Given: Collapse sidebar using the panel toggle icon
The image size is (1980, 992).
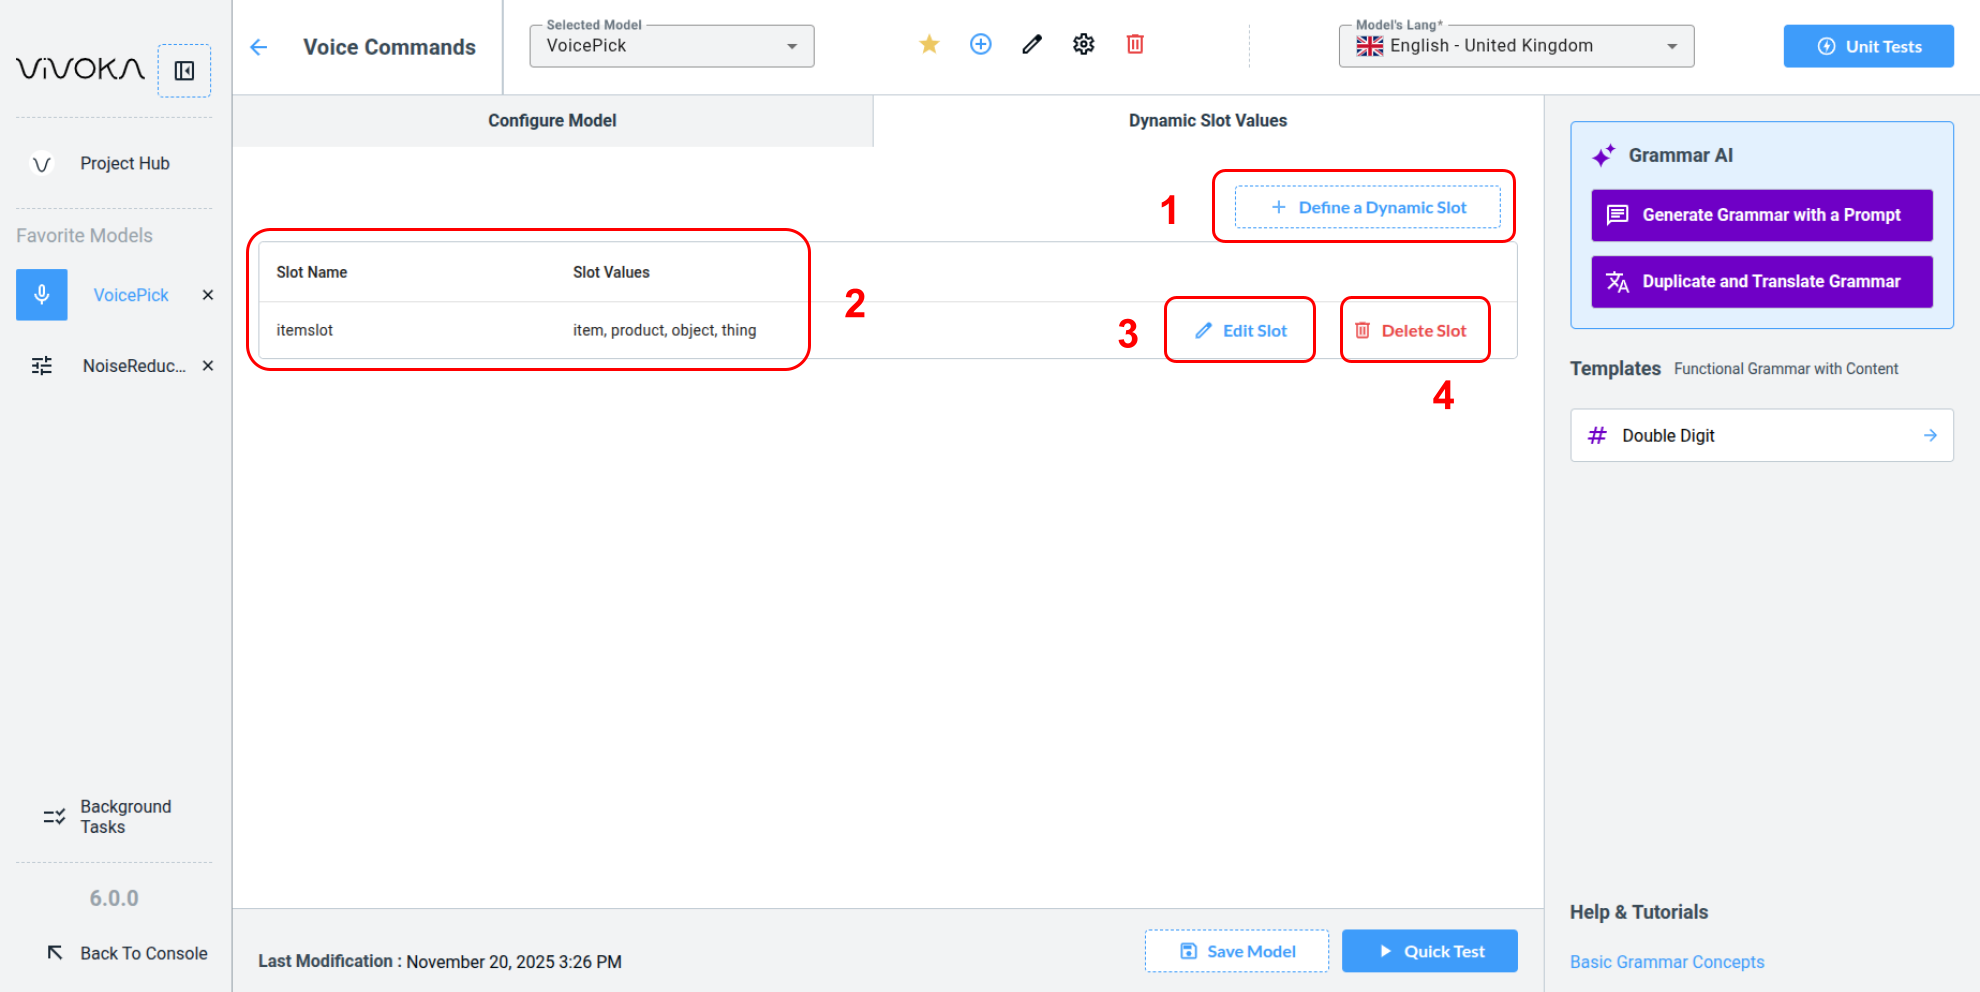Looking at the screenshot, I should (x=184, y=71).
